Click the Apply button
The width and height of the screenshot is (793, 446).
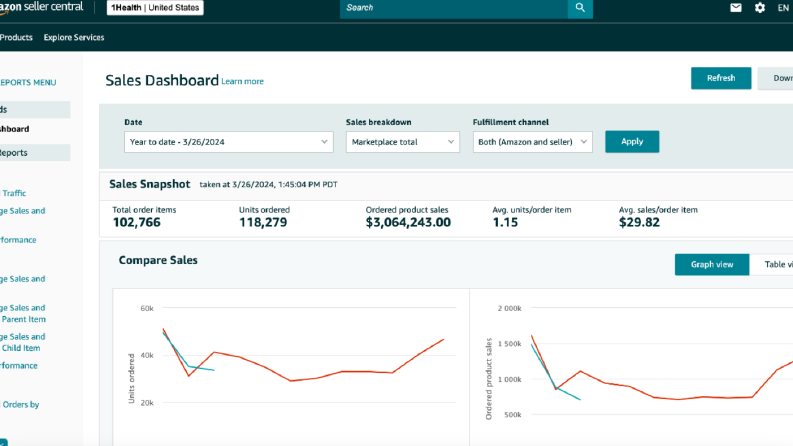click(x=632, y=142)
